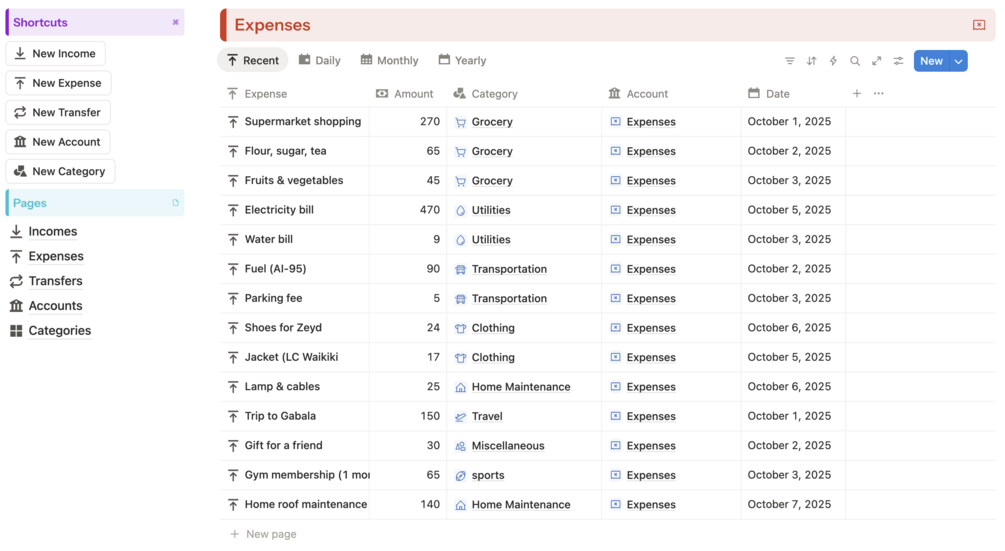
Task: Expand the dropdown arrow next to New
Action: click(x=958, y=61)
